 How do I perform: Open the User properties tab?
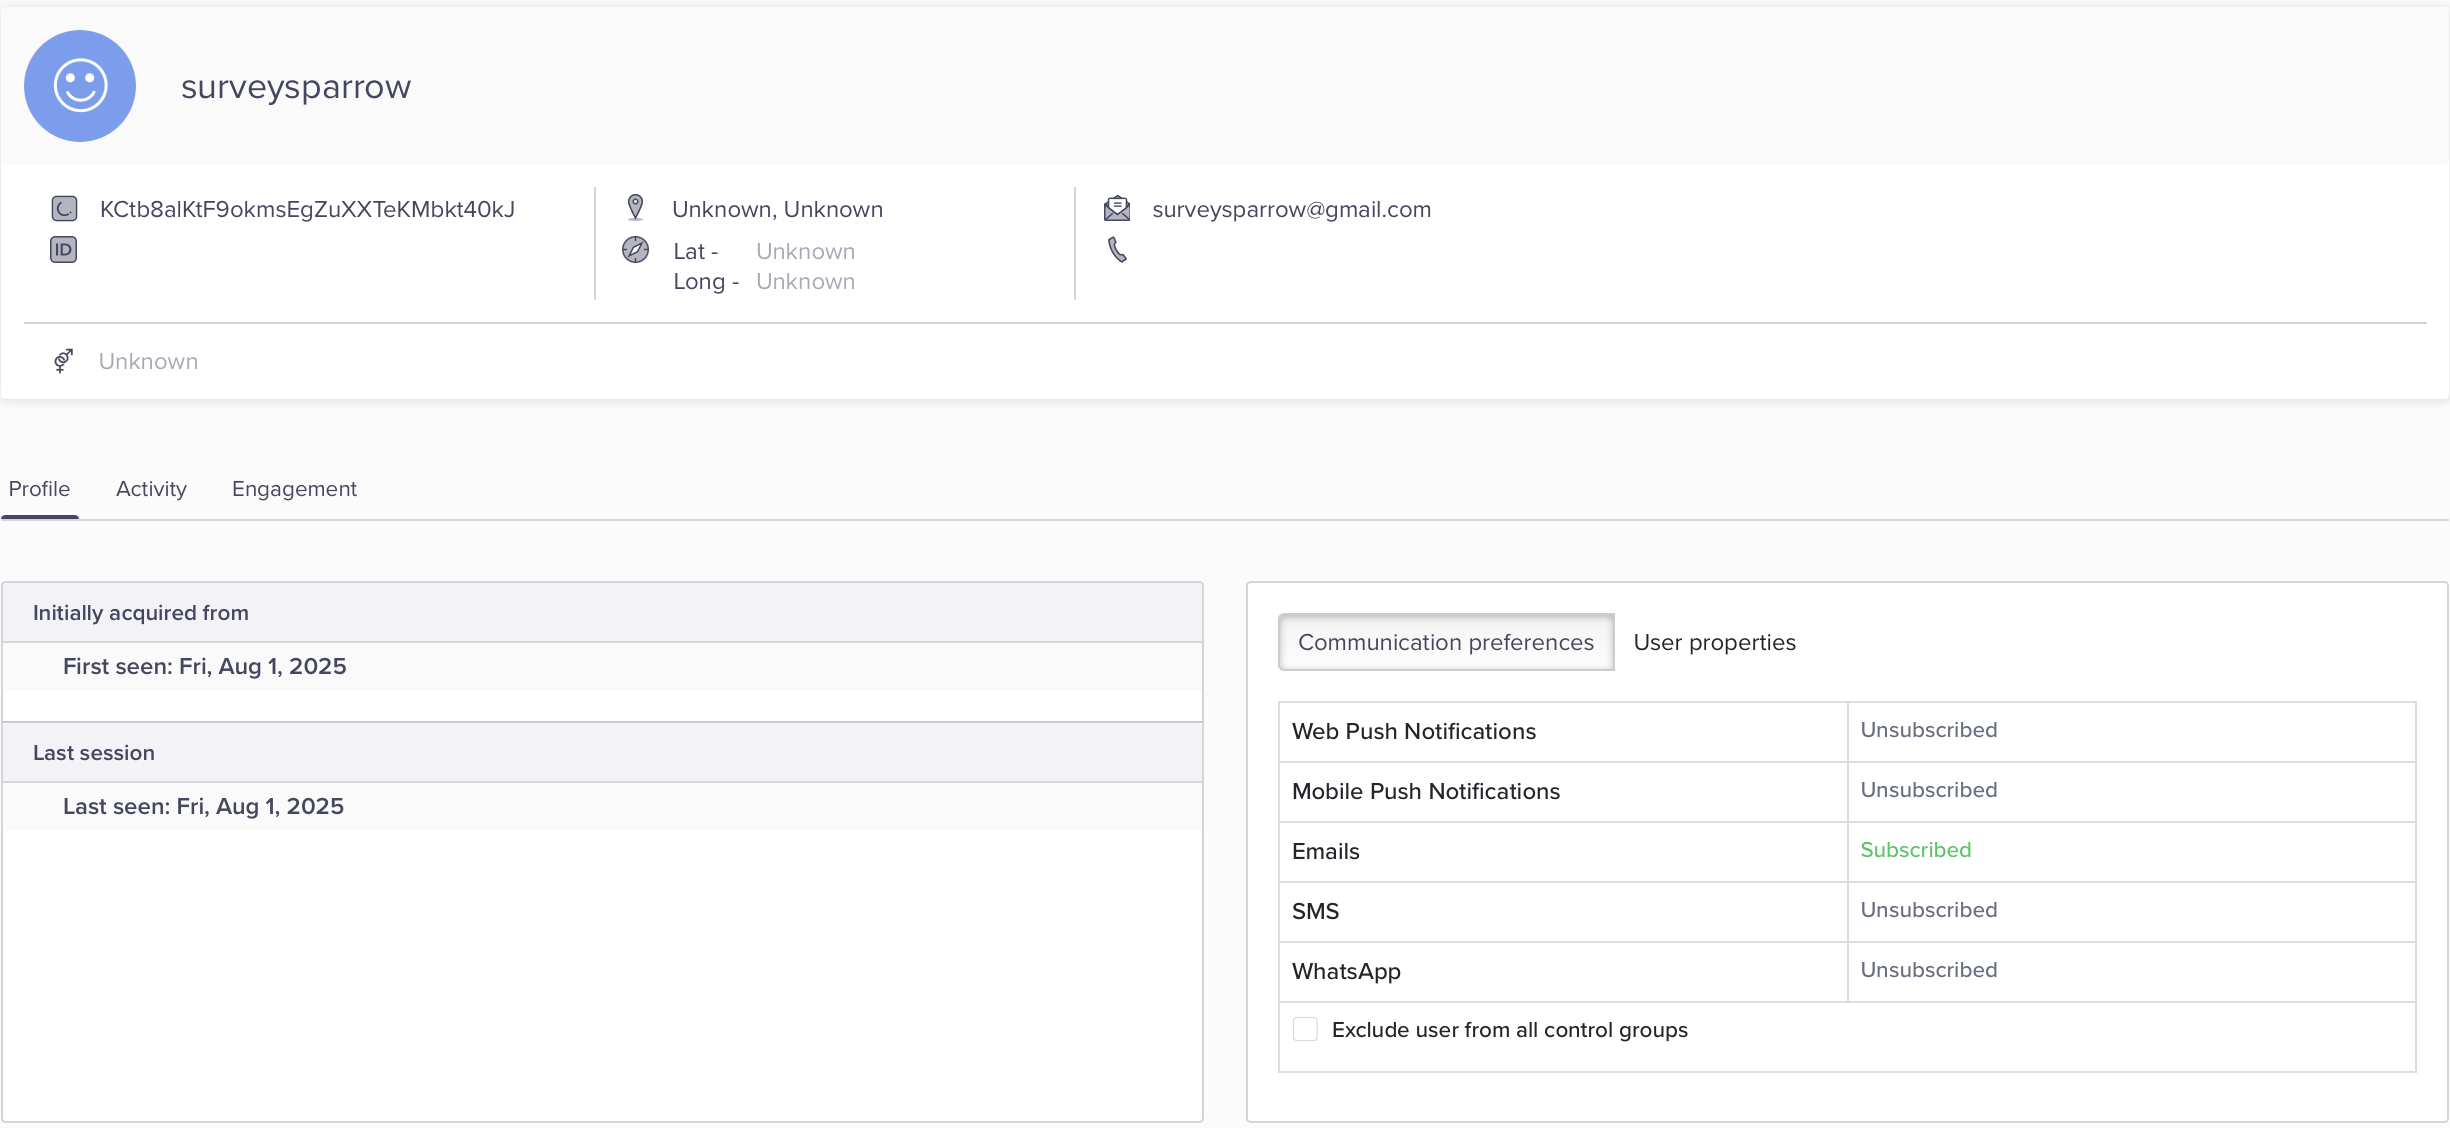pos(1714,642)
